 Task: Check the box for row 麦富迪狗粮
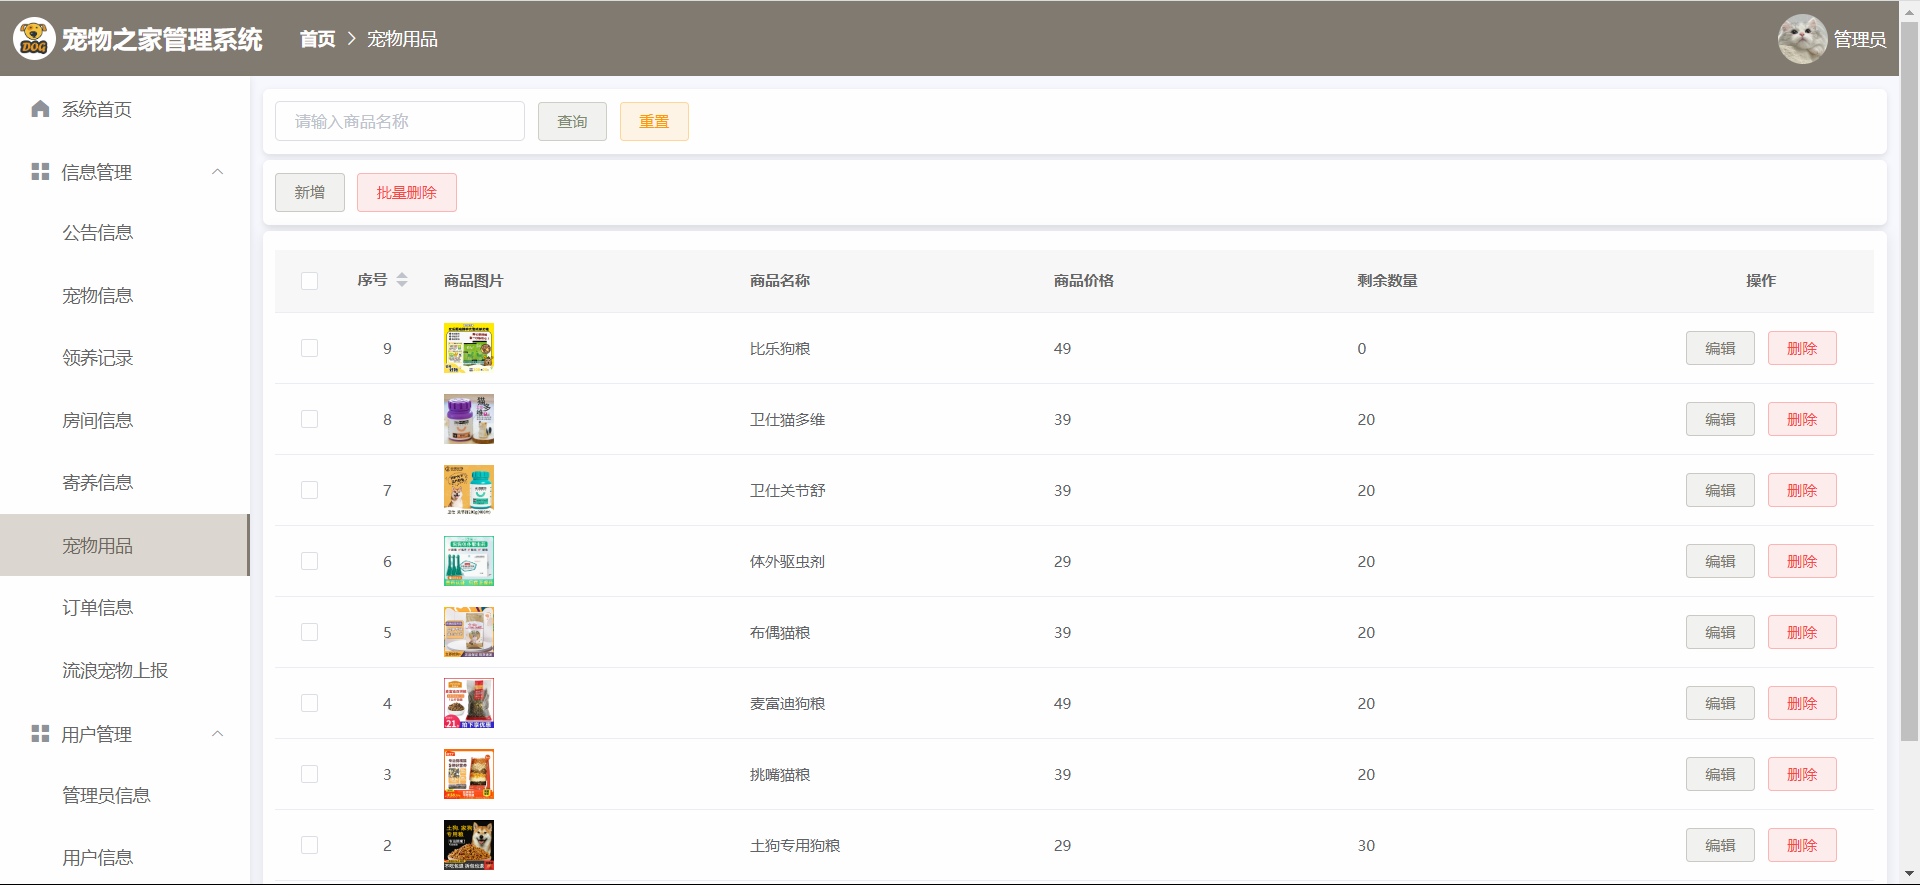310,703
